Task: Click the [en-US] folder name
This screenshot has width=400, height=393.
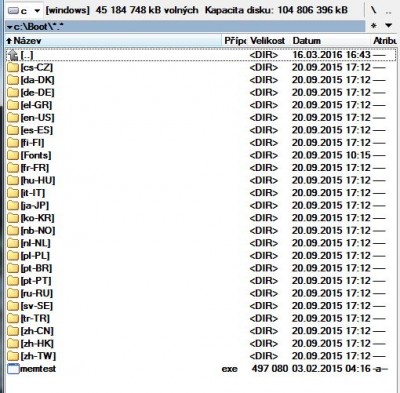Action: (37, 118)
